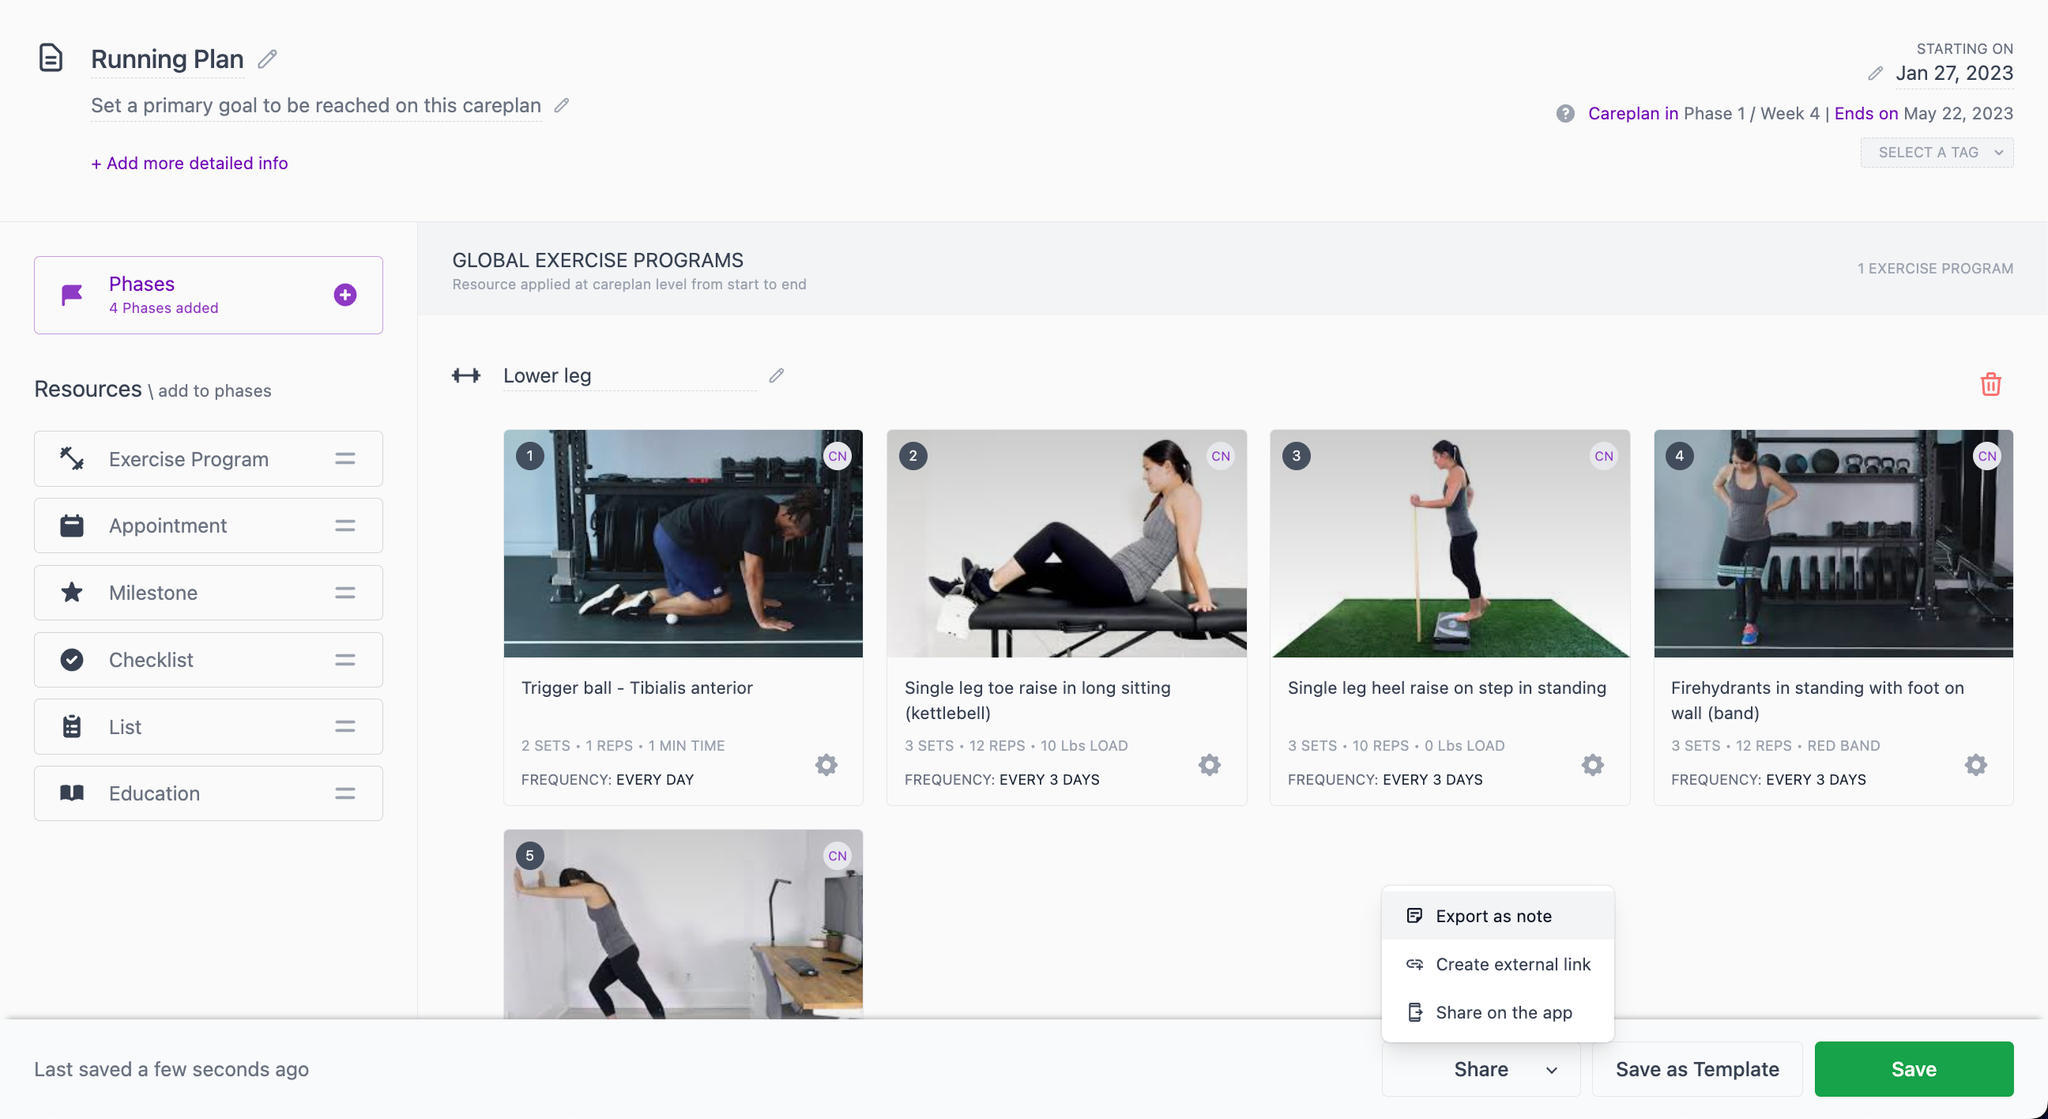
Task: Click '3 SETS • 12 REPS • 10 Lbs LOAD' text
Action: tap(1016, 746)
